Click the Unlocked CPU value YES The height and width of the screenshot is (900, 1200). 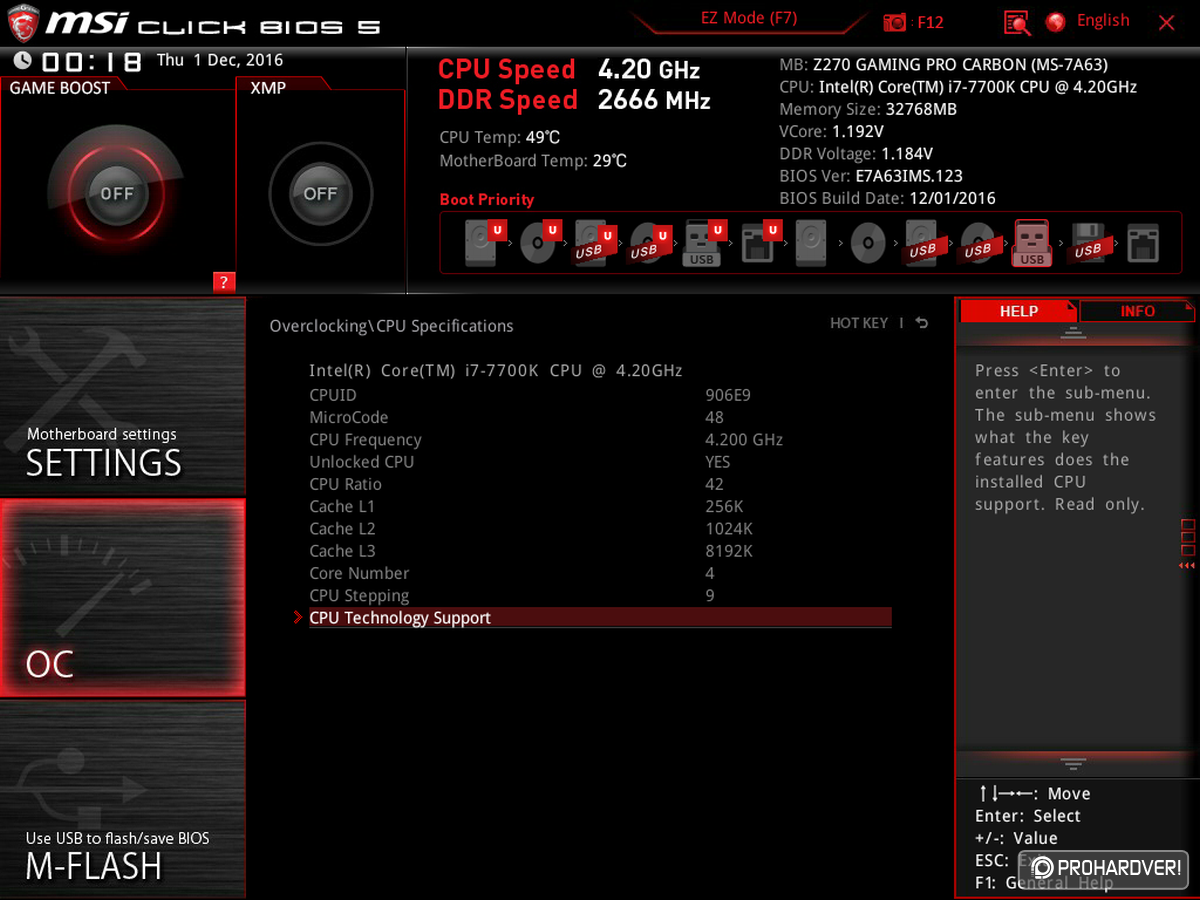coord(718,462)
